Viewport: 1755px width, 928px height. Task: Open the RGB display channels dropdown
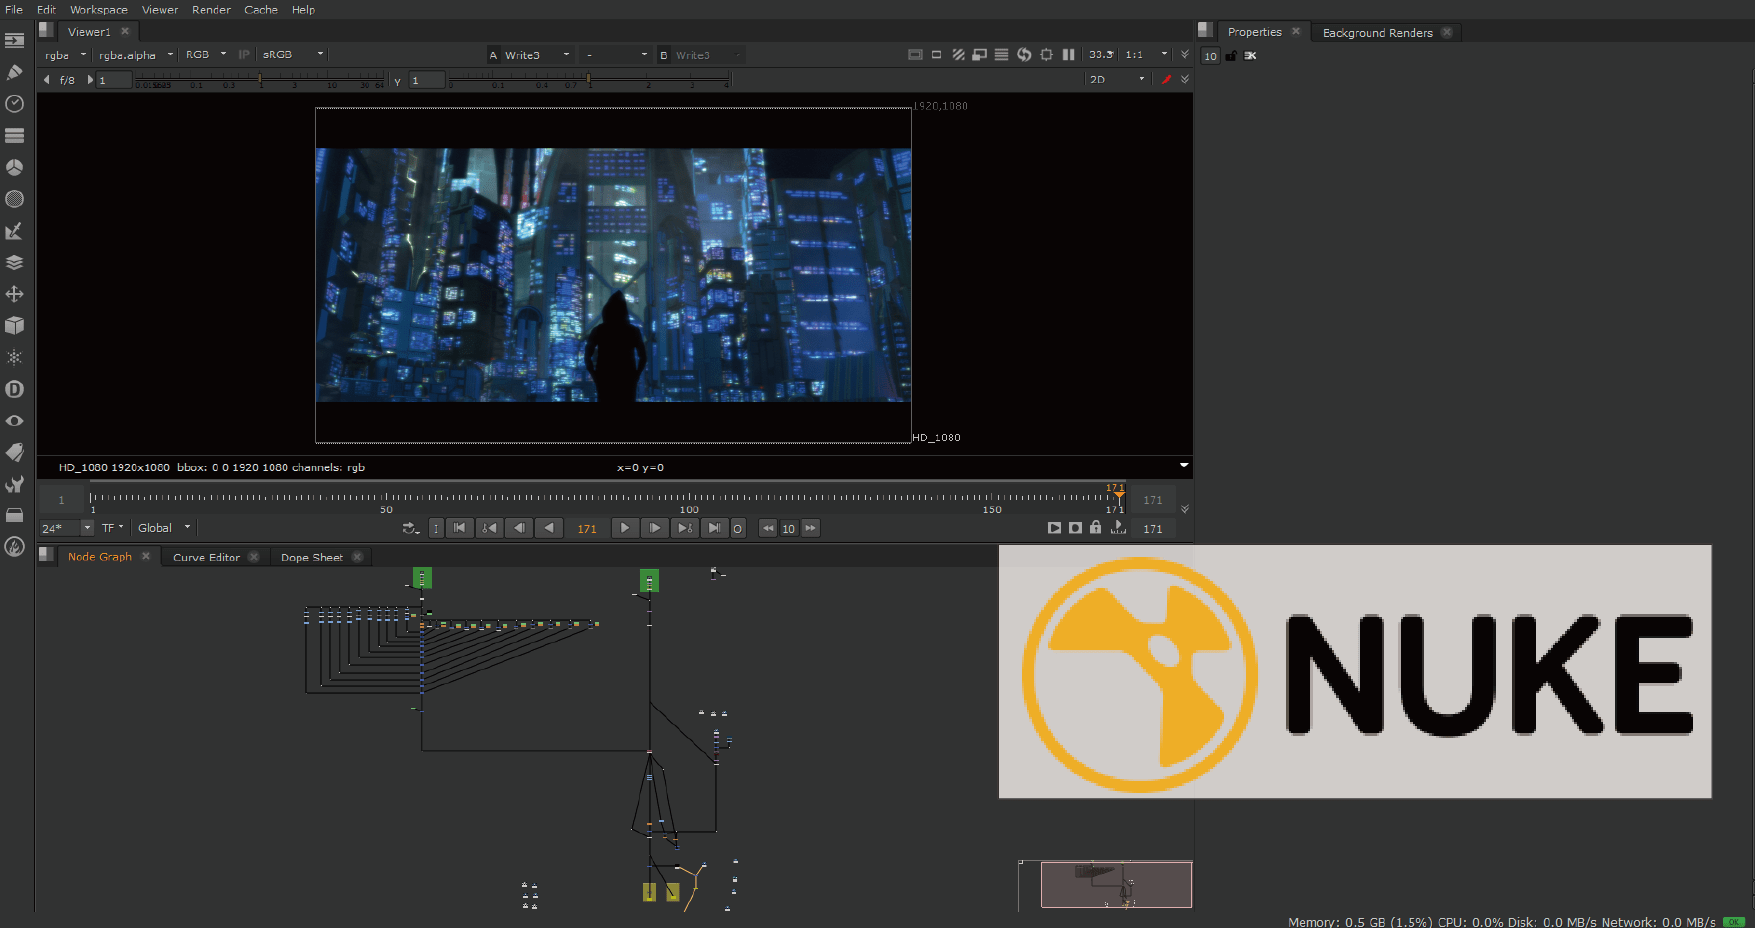click(206, 55)
